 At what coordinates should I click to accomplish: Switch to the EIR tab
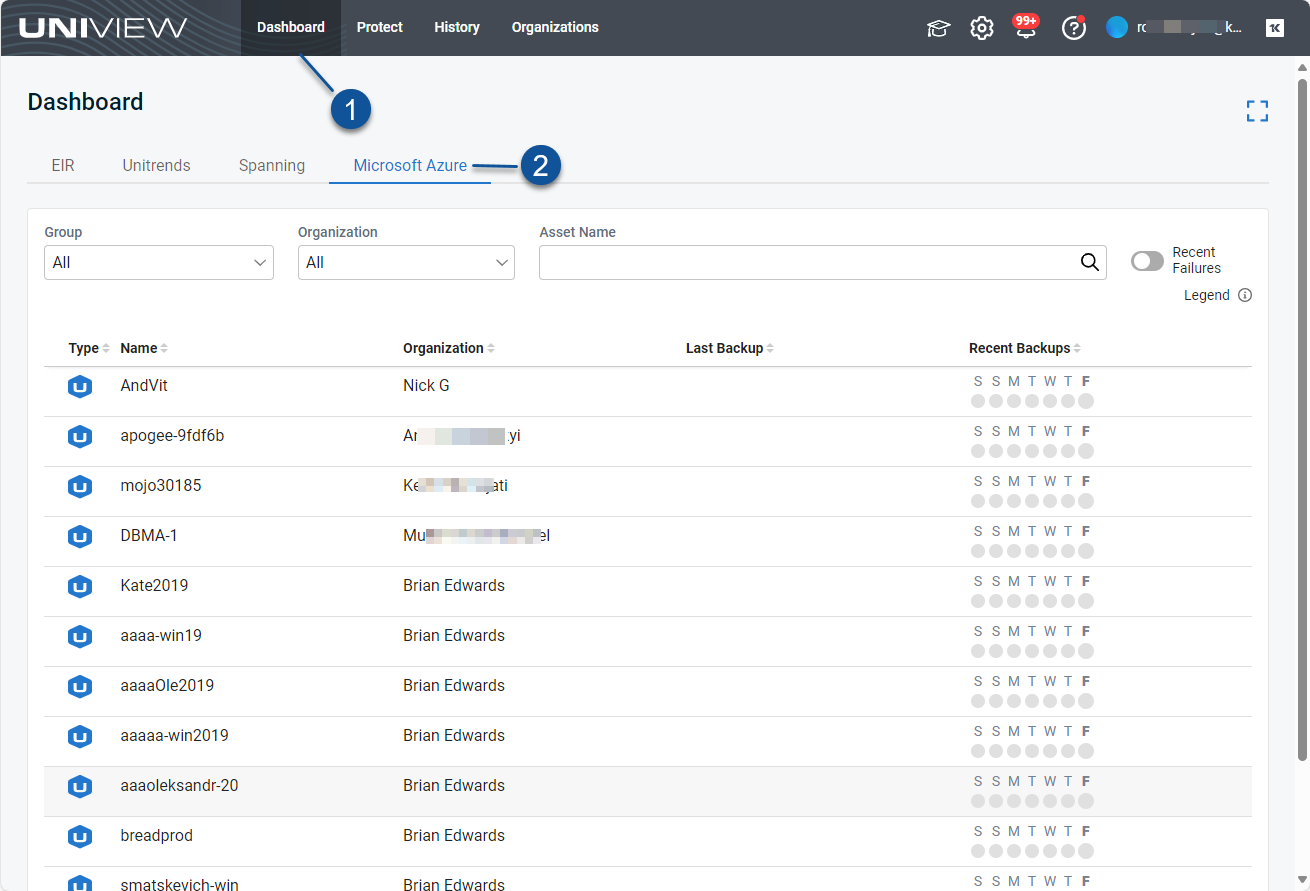[x=63, y=165]
